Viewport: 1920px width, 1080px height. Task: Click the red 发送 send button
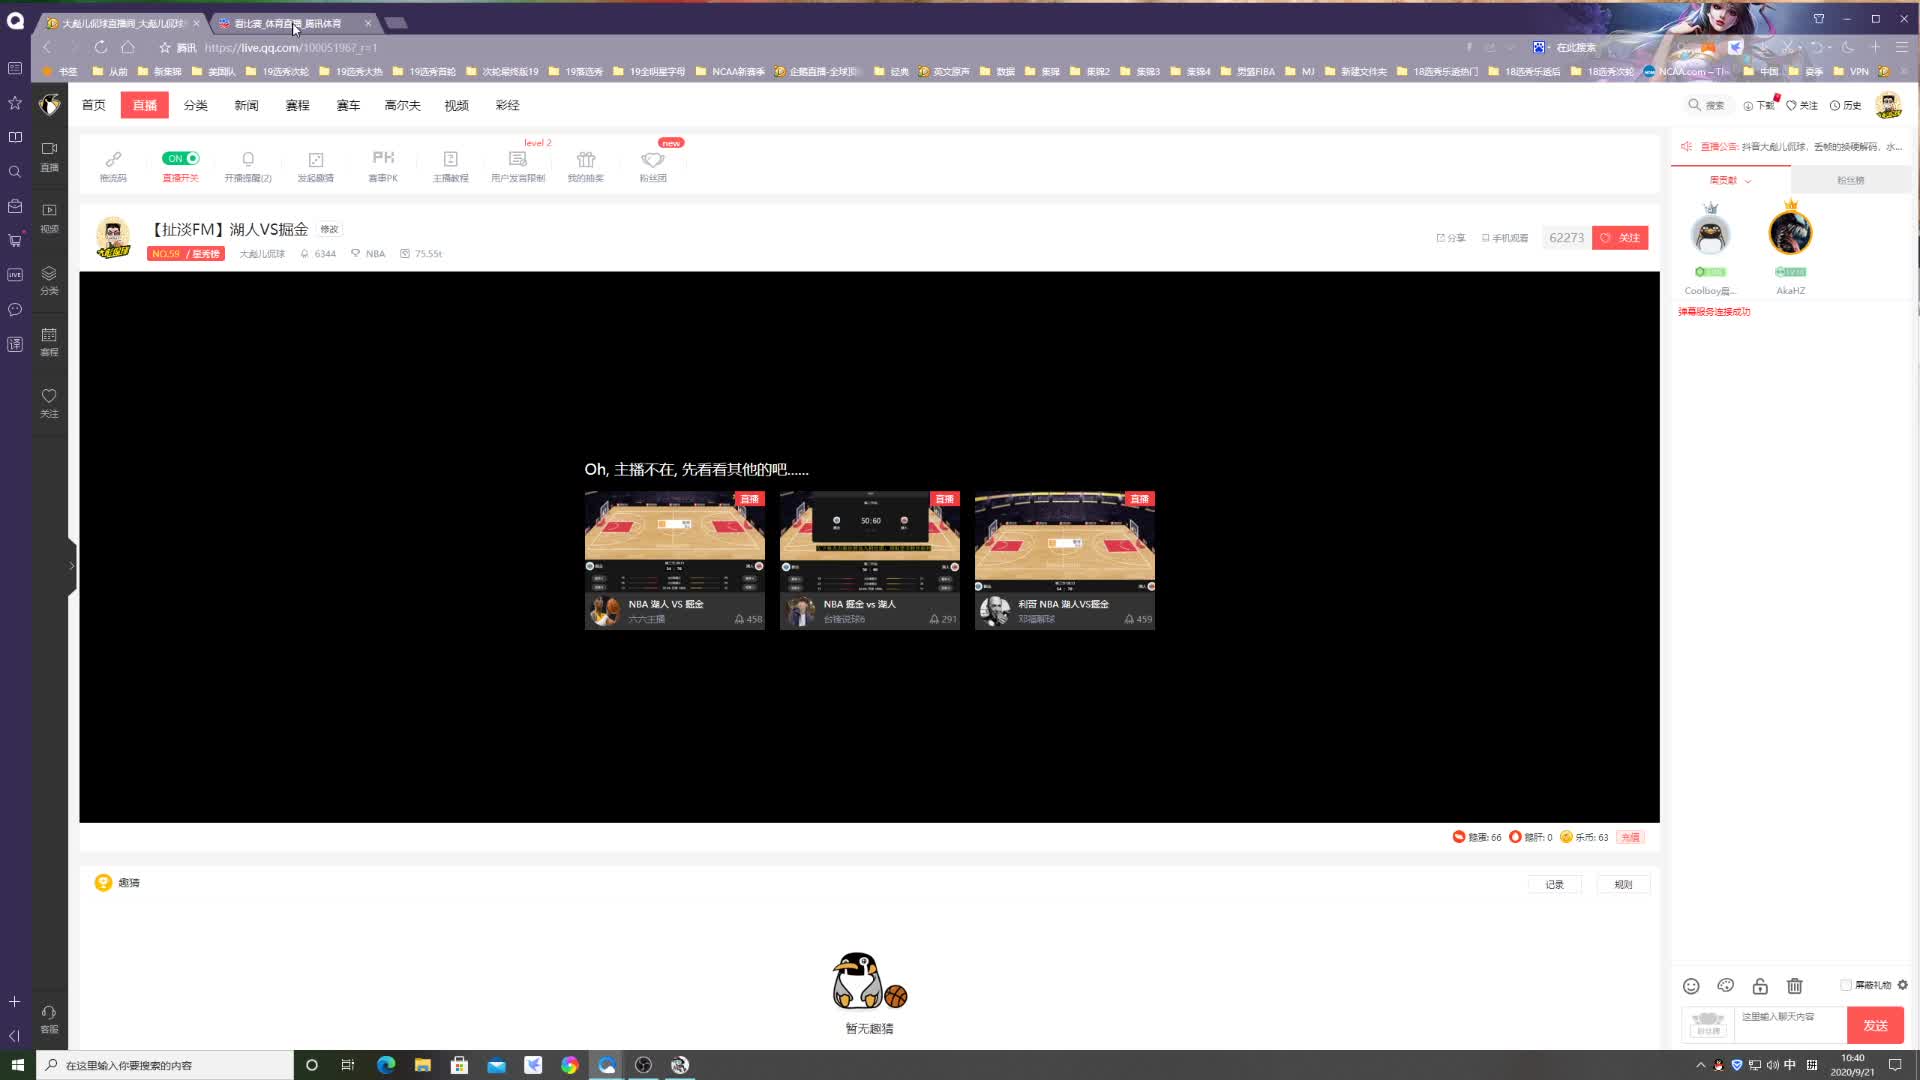(x=1875, y=1025)
